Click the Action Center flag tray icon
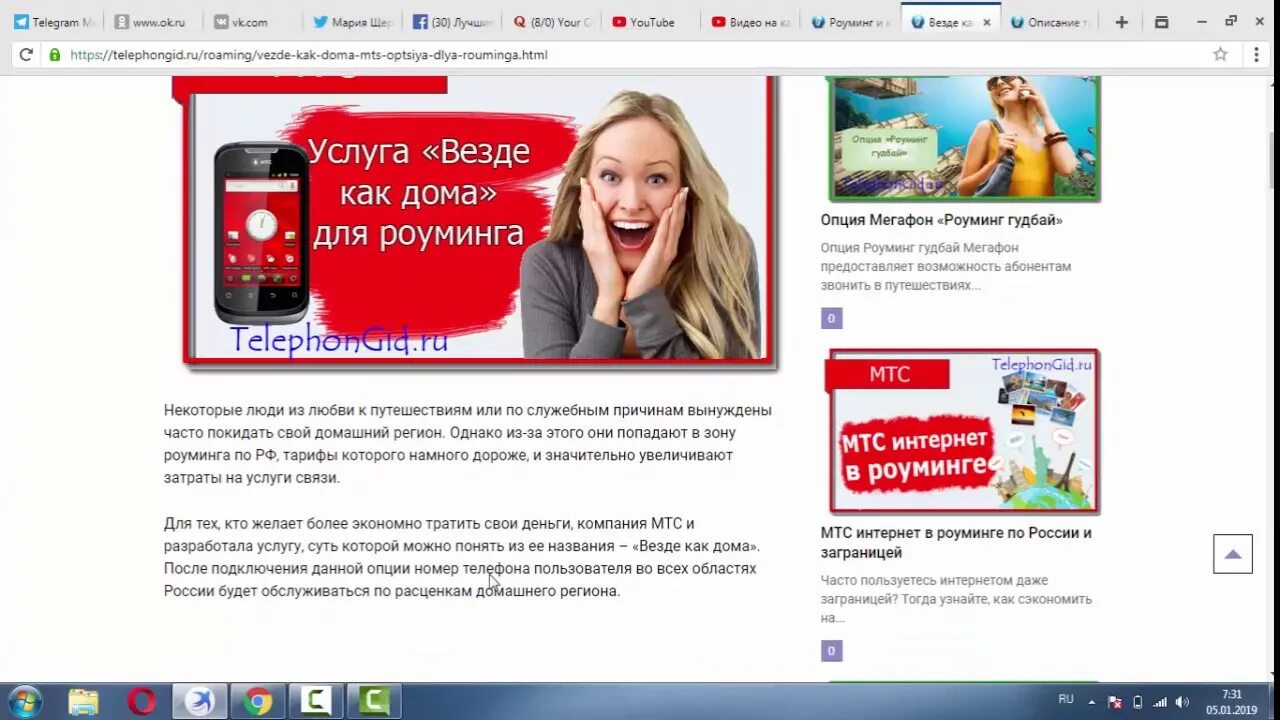This screenshot has width=1280, height=720. [1115, 702]
